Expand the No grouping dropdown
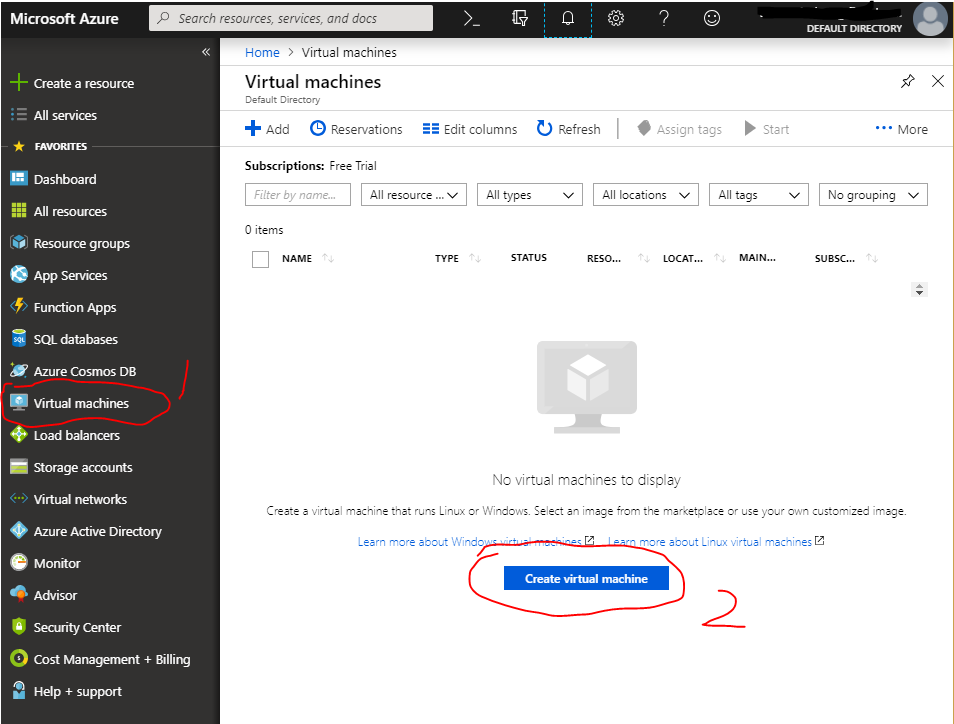The height and width of the screenshot is (724, 954). click(872, 194)
